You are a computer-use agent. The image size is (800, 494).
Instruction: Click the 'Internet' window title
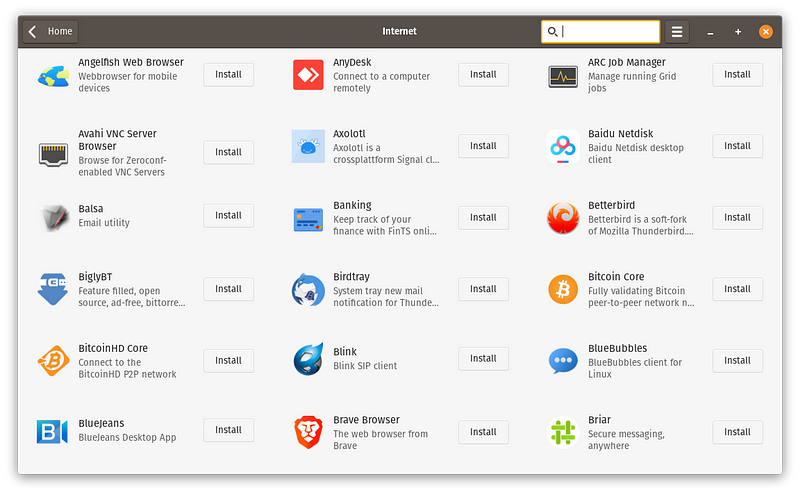coord(399,31)
